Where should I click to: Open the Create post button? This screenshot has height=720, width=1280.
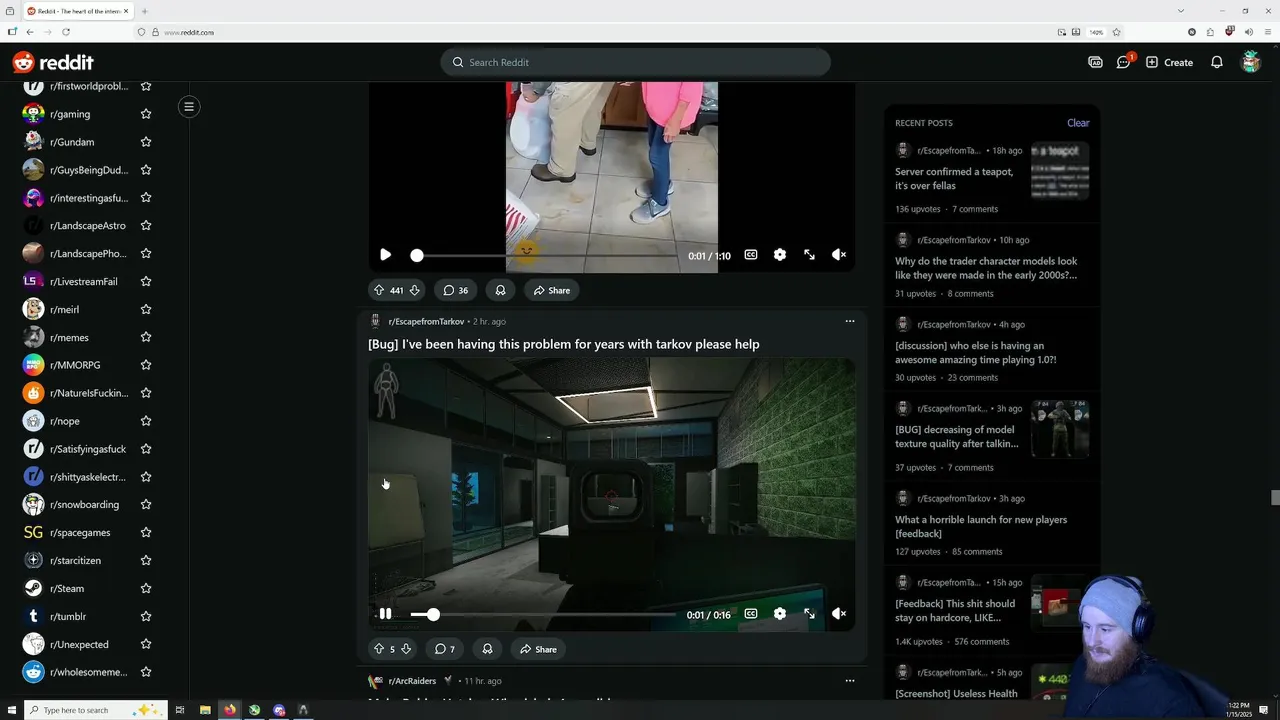[1169, 62]
